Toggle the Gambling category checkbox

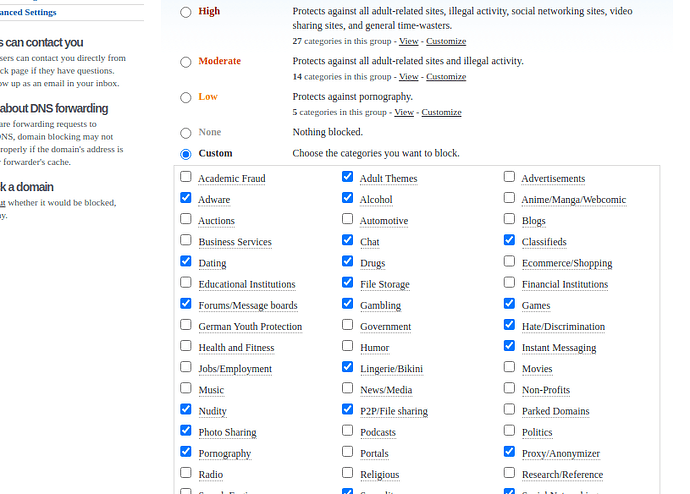(x=348, y=304)
